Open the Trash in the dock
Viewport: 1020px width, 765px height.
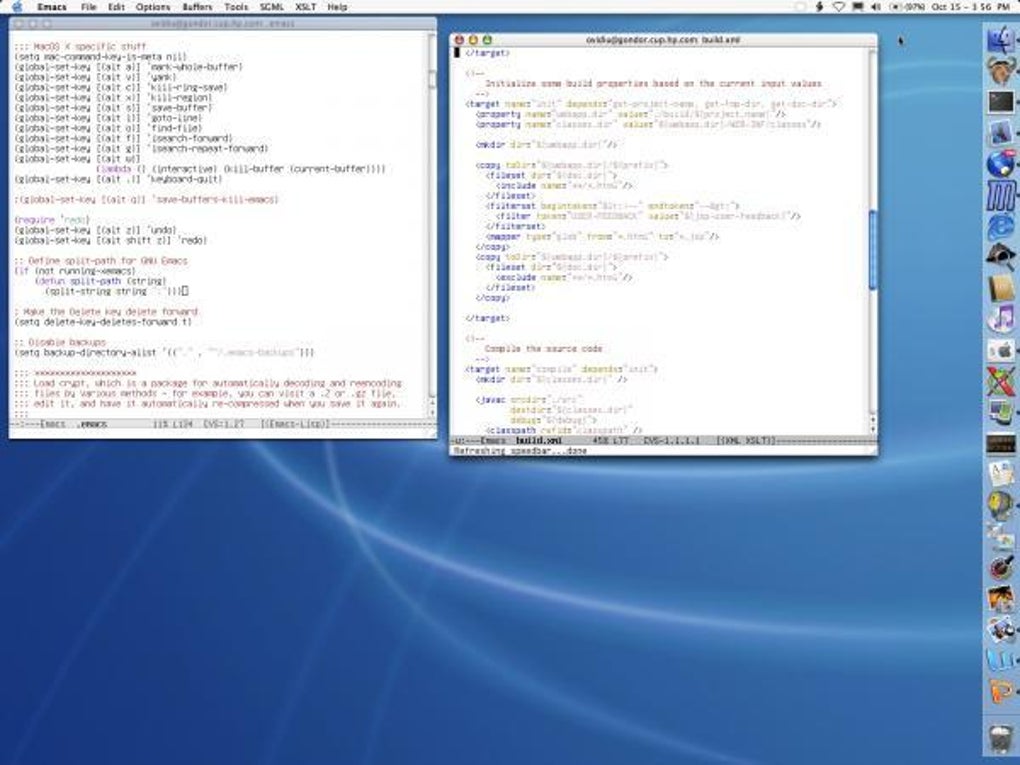[1000, 739]
